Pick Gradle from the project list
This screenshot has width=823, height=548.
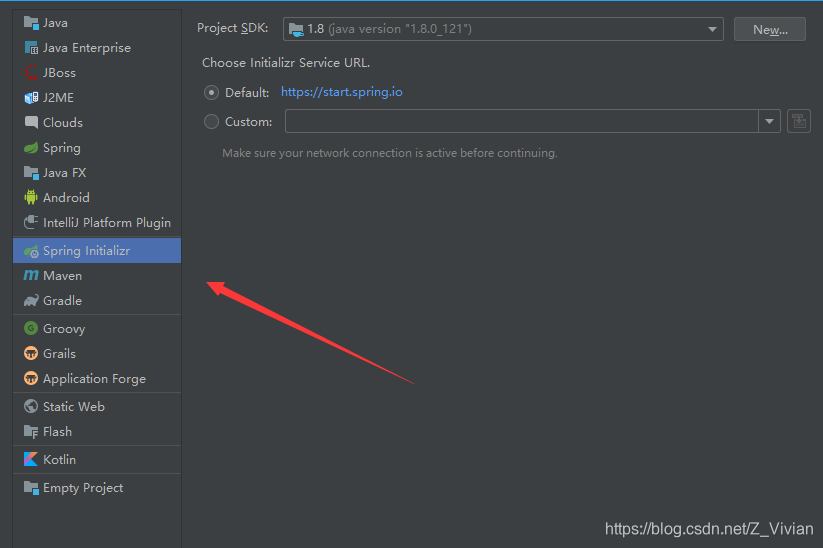pyautogui.click(x=97, y=301)
